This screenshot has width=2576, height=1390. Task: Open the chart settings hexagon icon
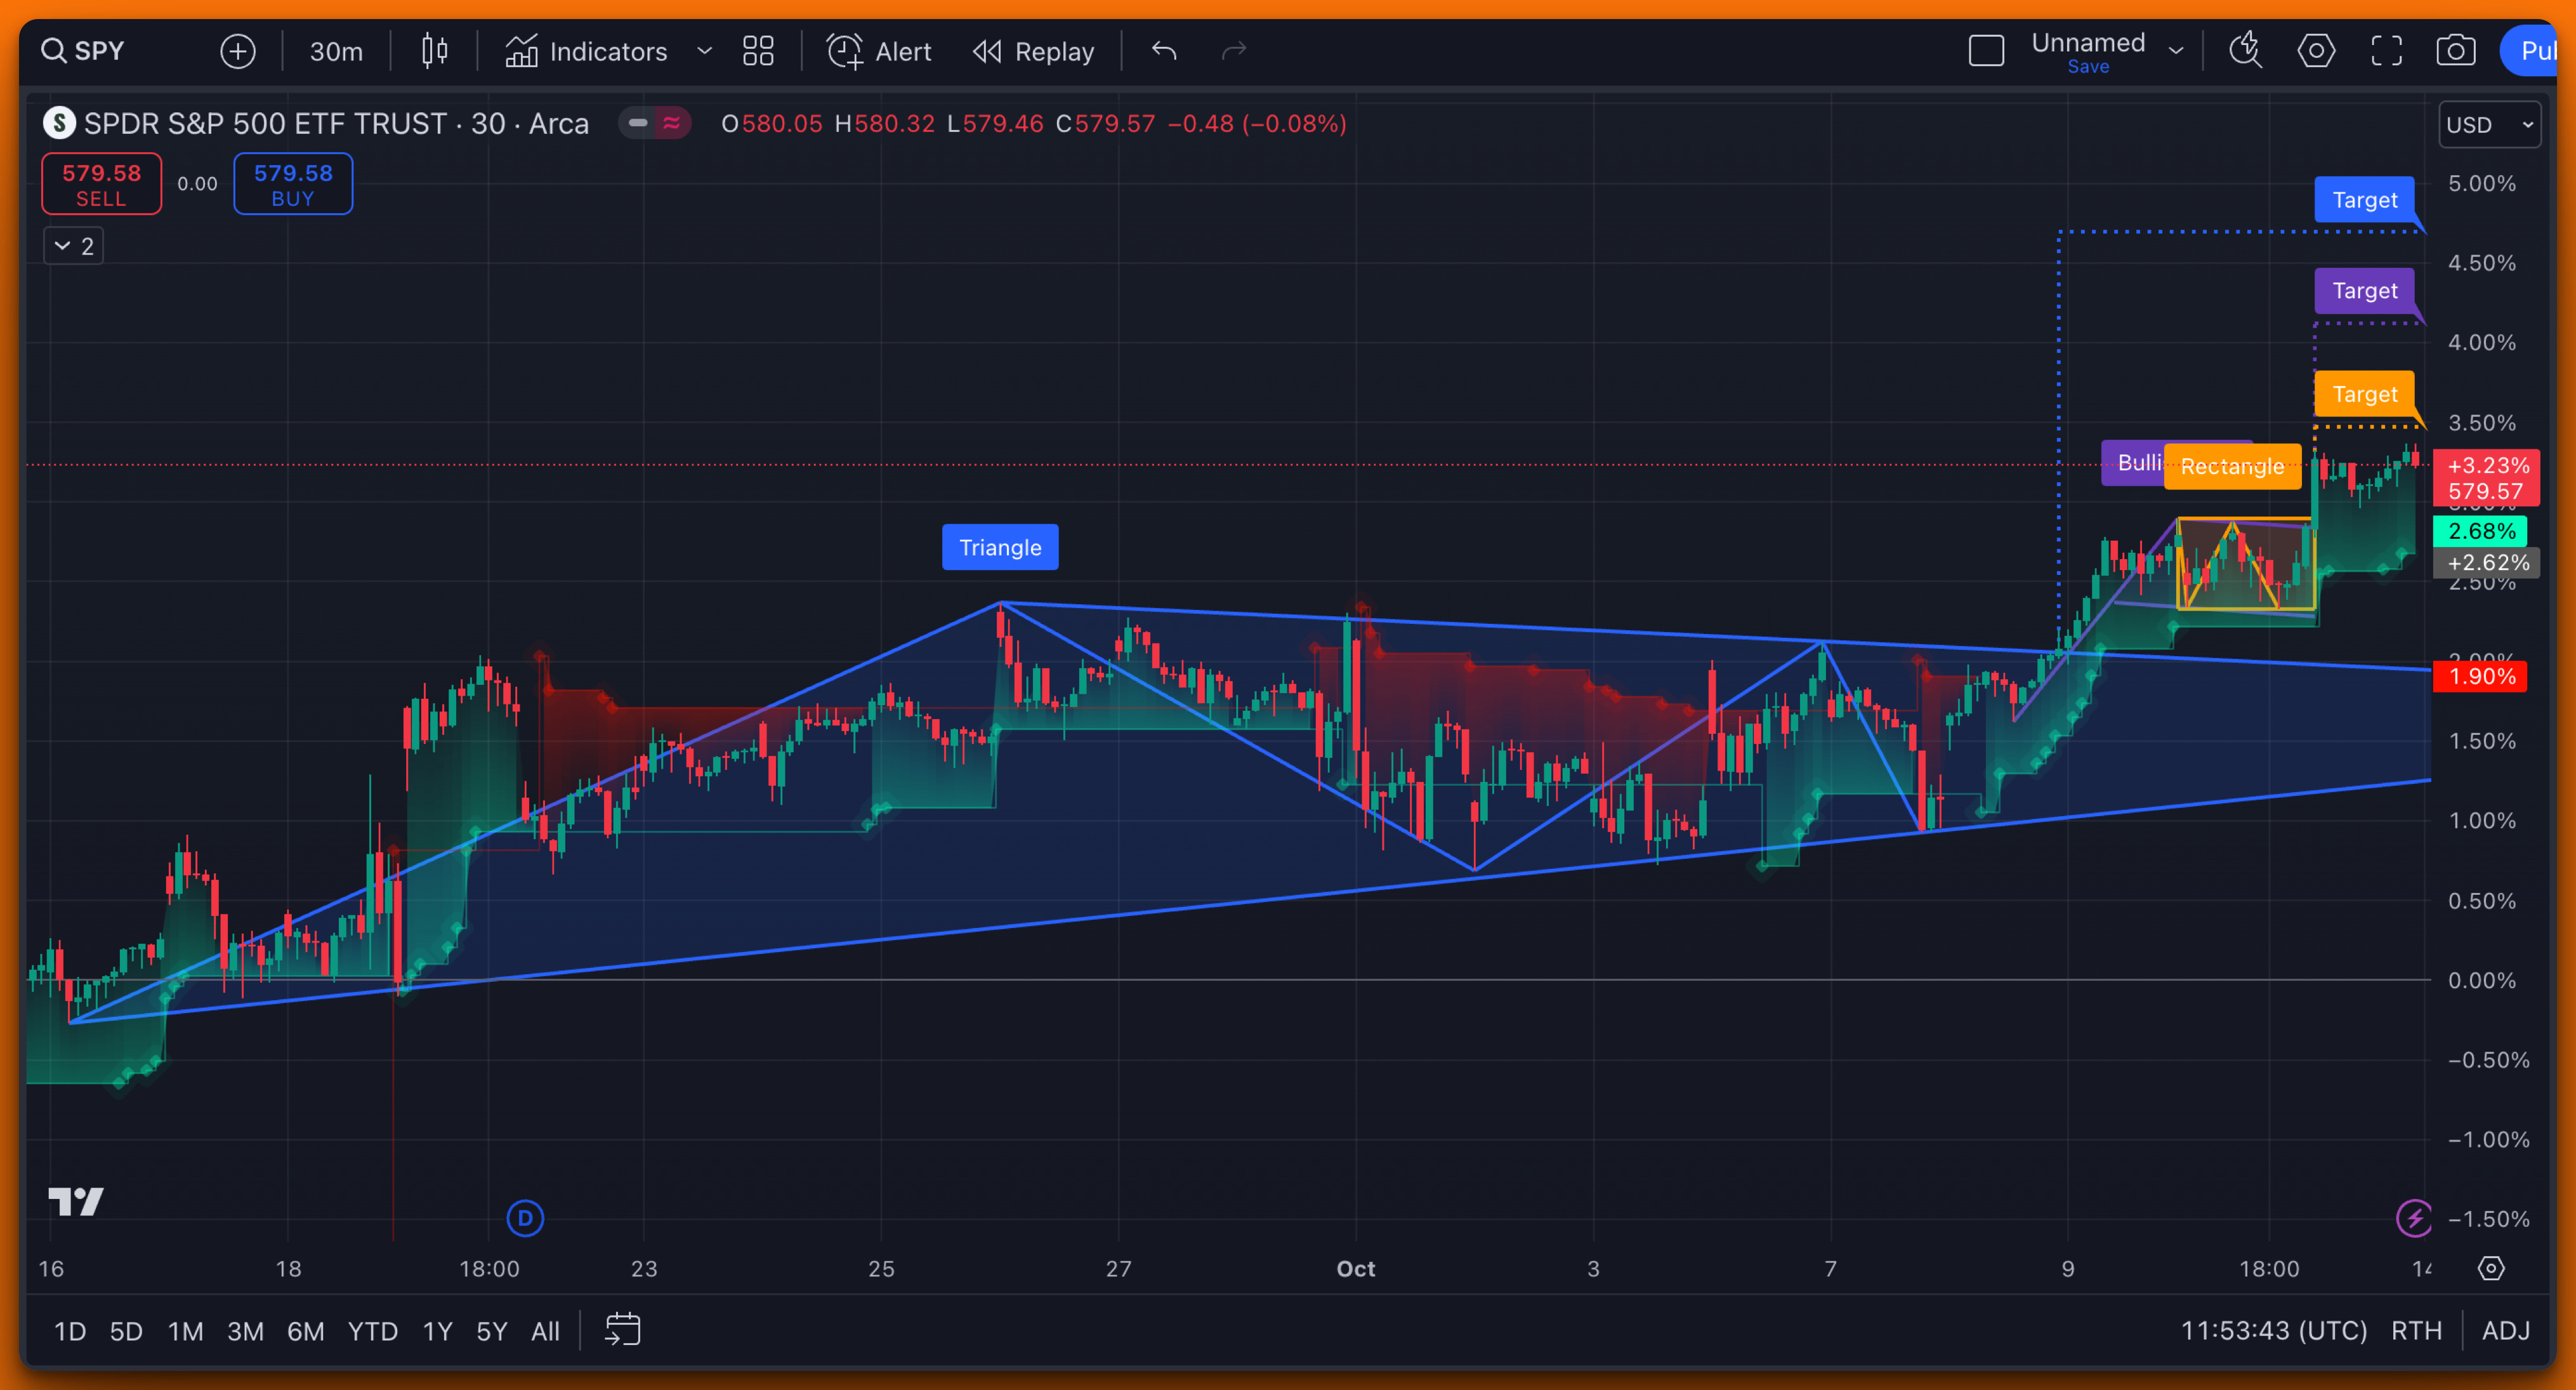[2316, 51]
